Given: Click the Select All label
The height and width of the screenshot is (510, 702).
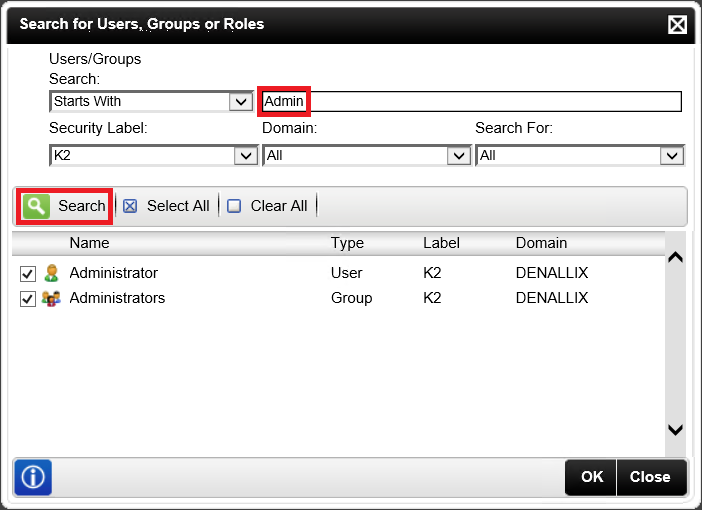Looking at the screenshot, I should tap(178, 206).
